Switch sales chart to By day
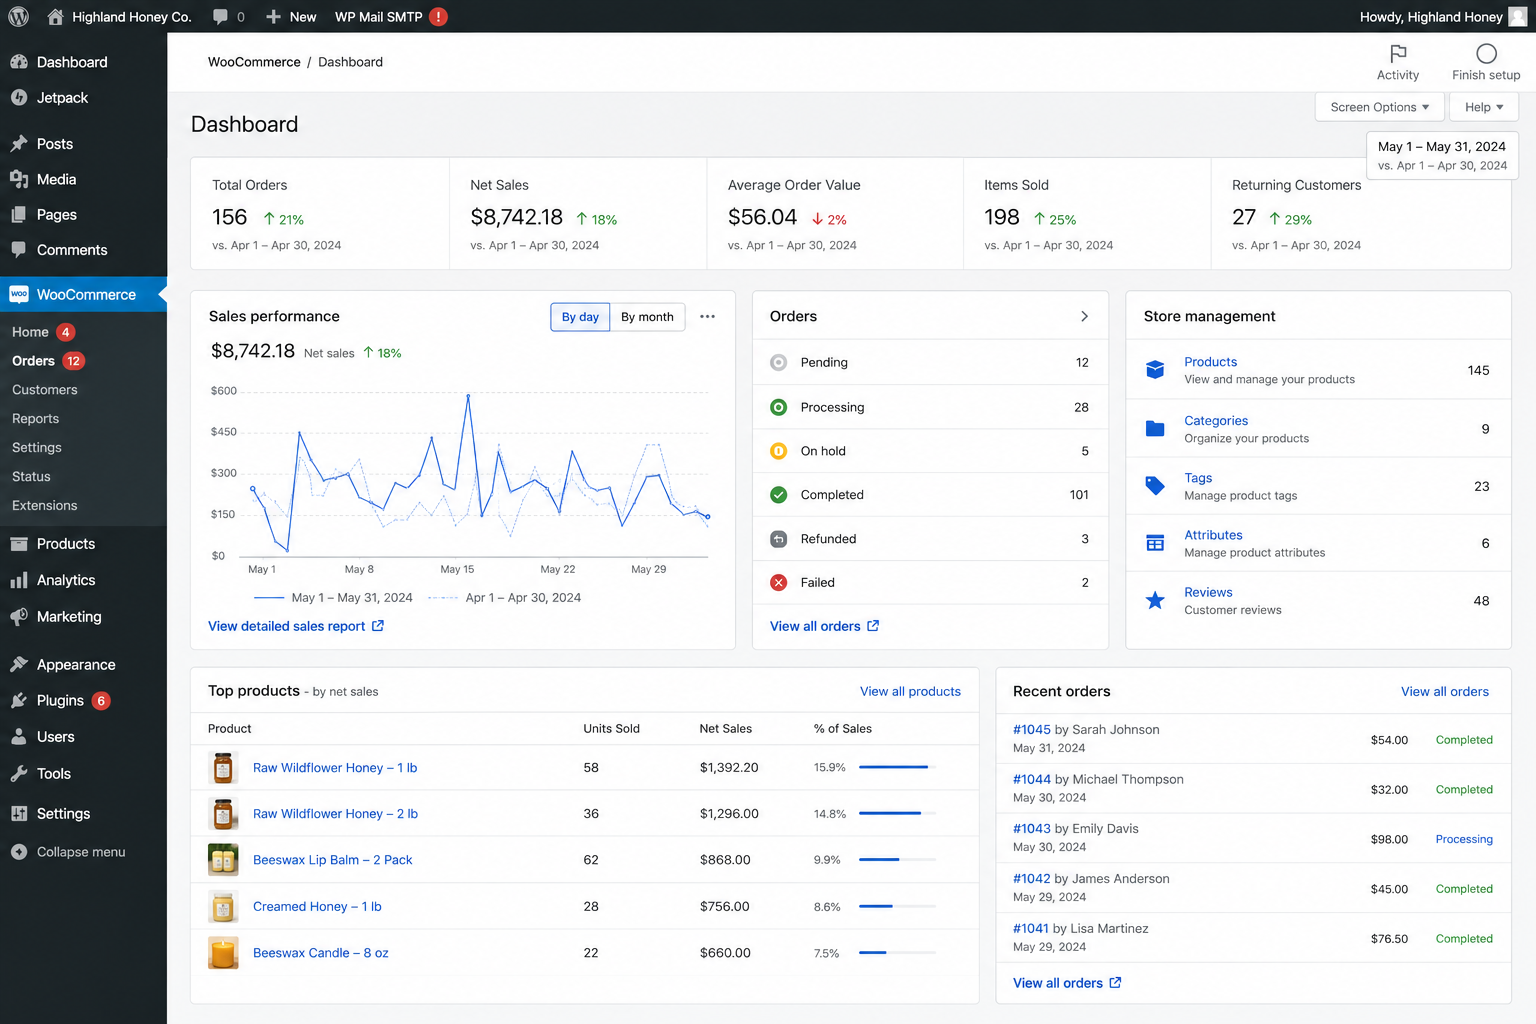Image resolution: width=1536 pixels, height=1024 pixels. coord(580,317)
